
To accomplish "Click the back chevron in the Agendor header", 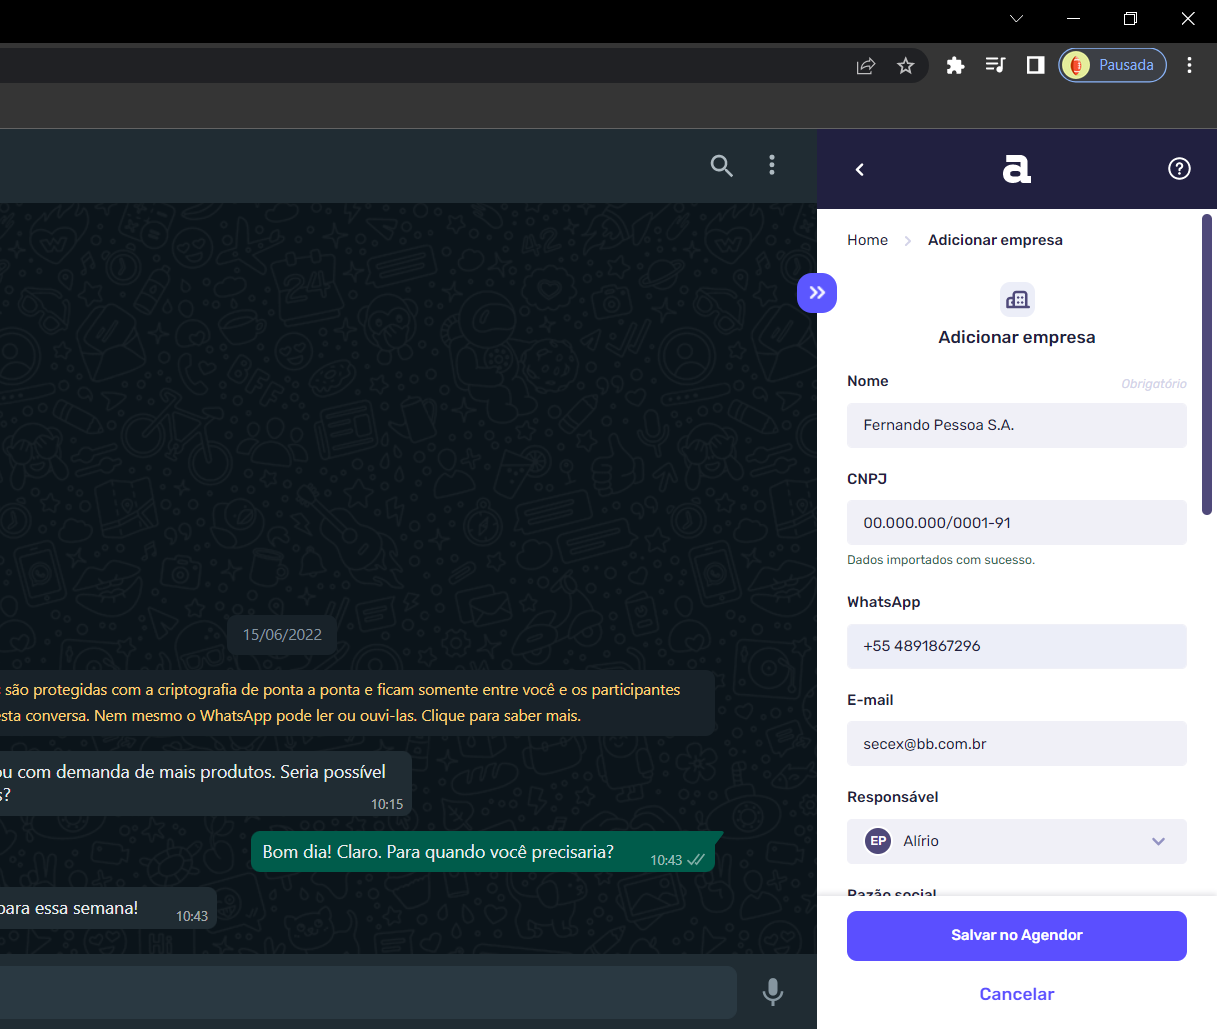I will point(860,169).
